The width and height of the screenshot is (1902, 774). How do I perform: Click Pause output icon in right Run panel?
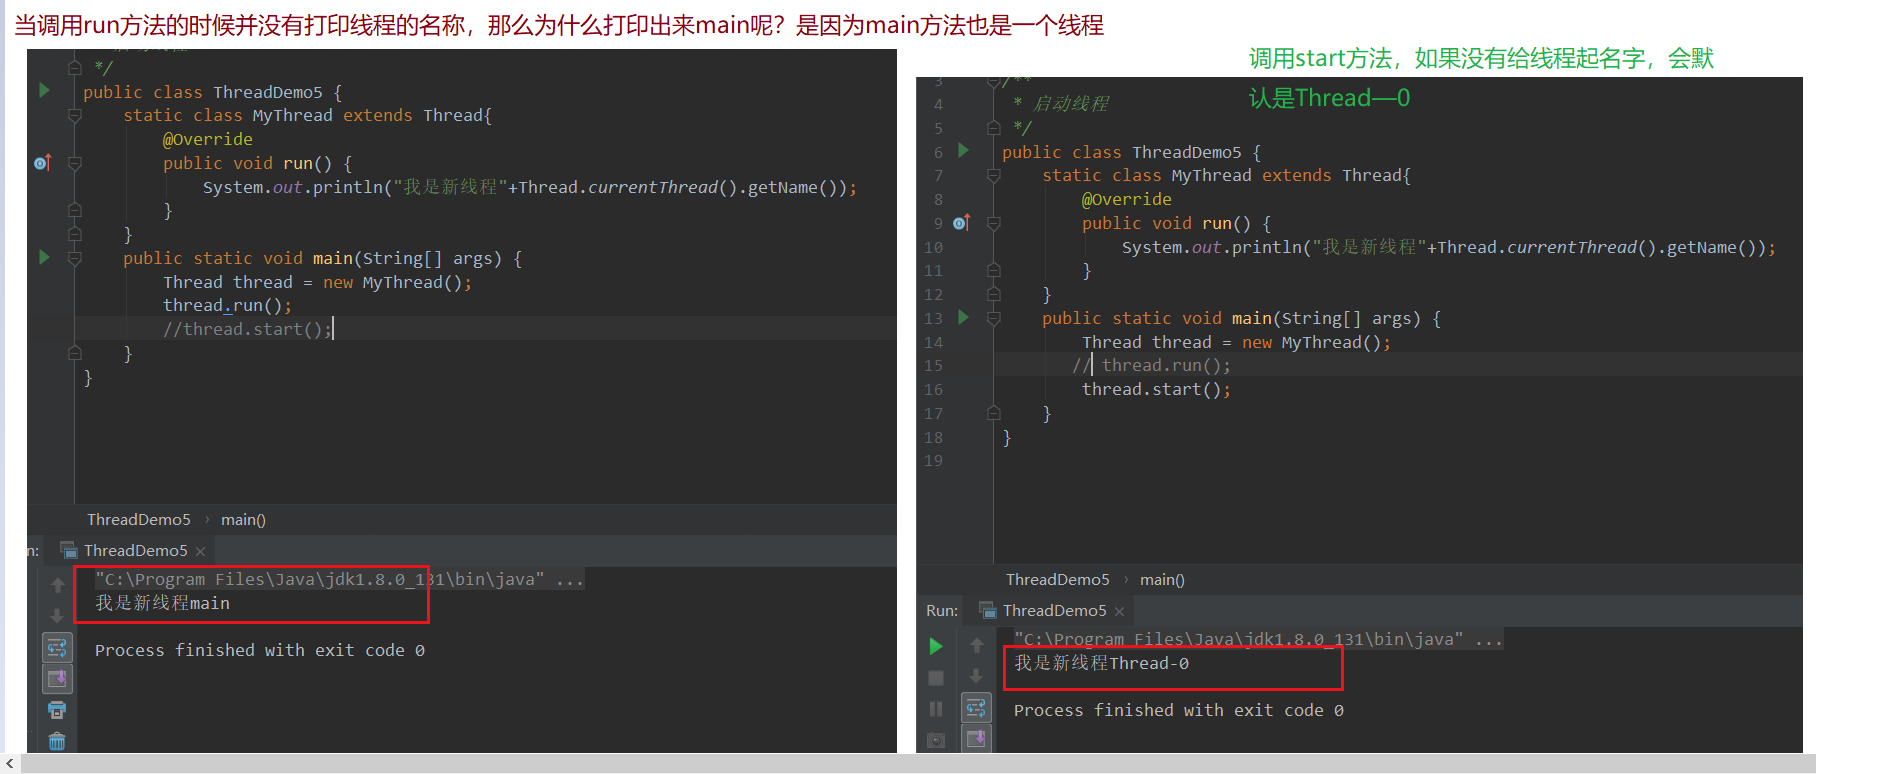[x=936, y=708]
